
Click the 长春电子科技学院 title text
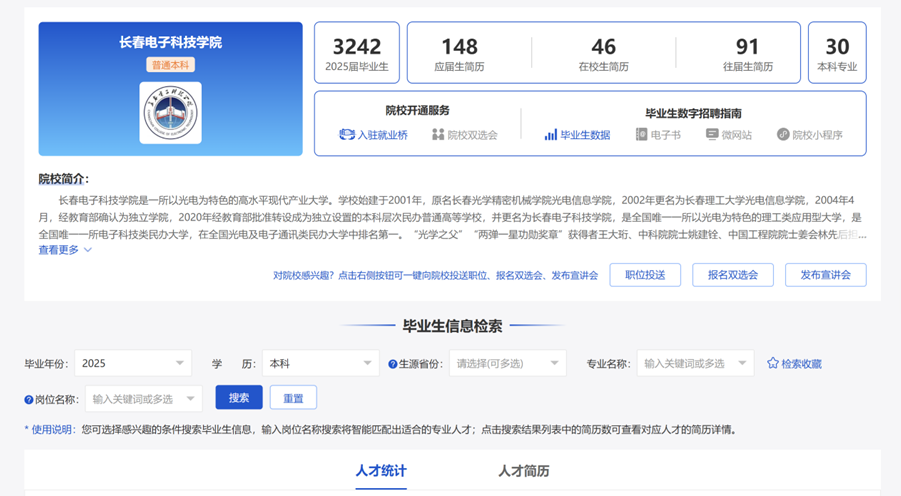pos(170,42)
